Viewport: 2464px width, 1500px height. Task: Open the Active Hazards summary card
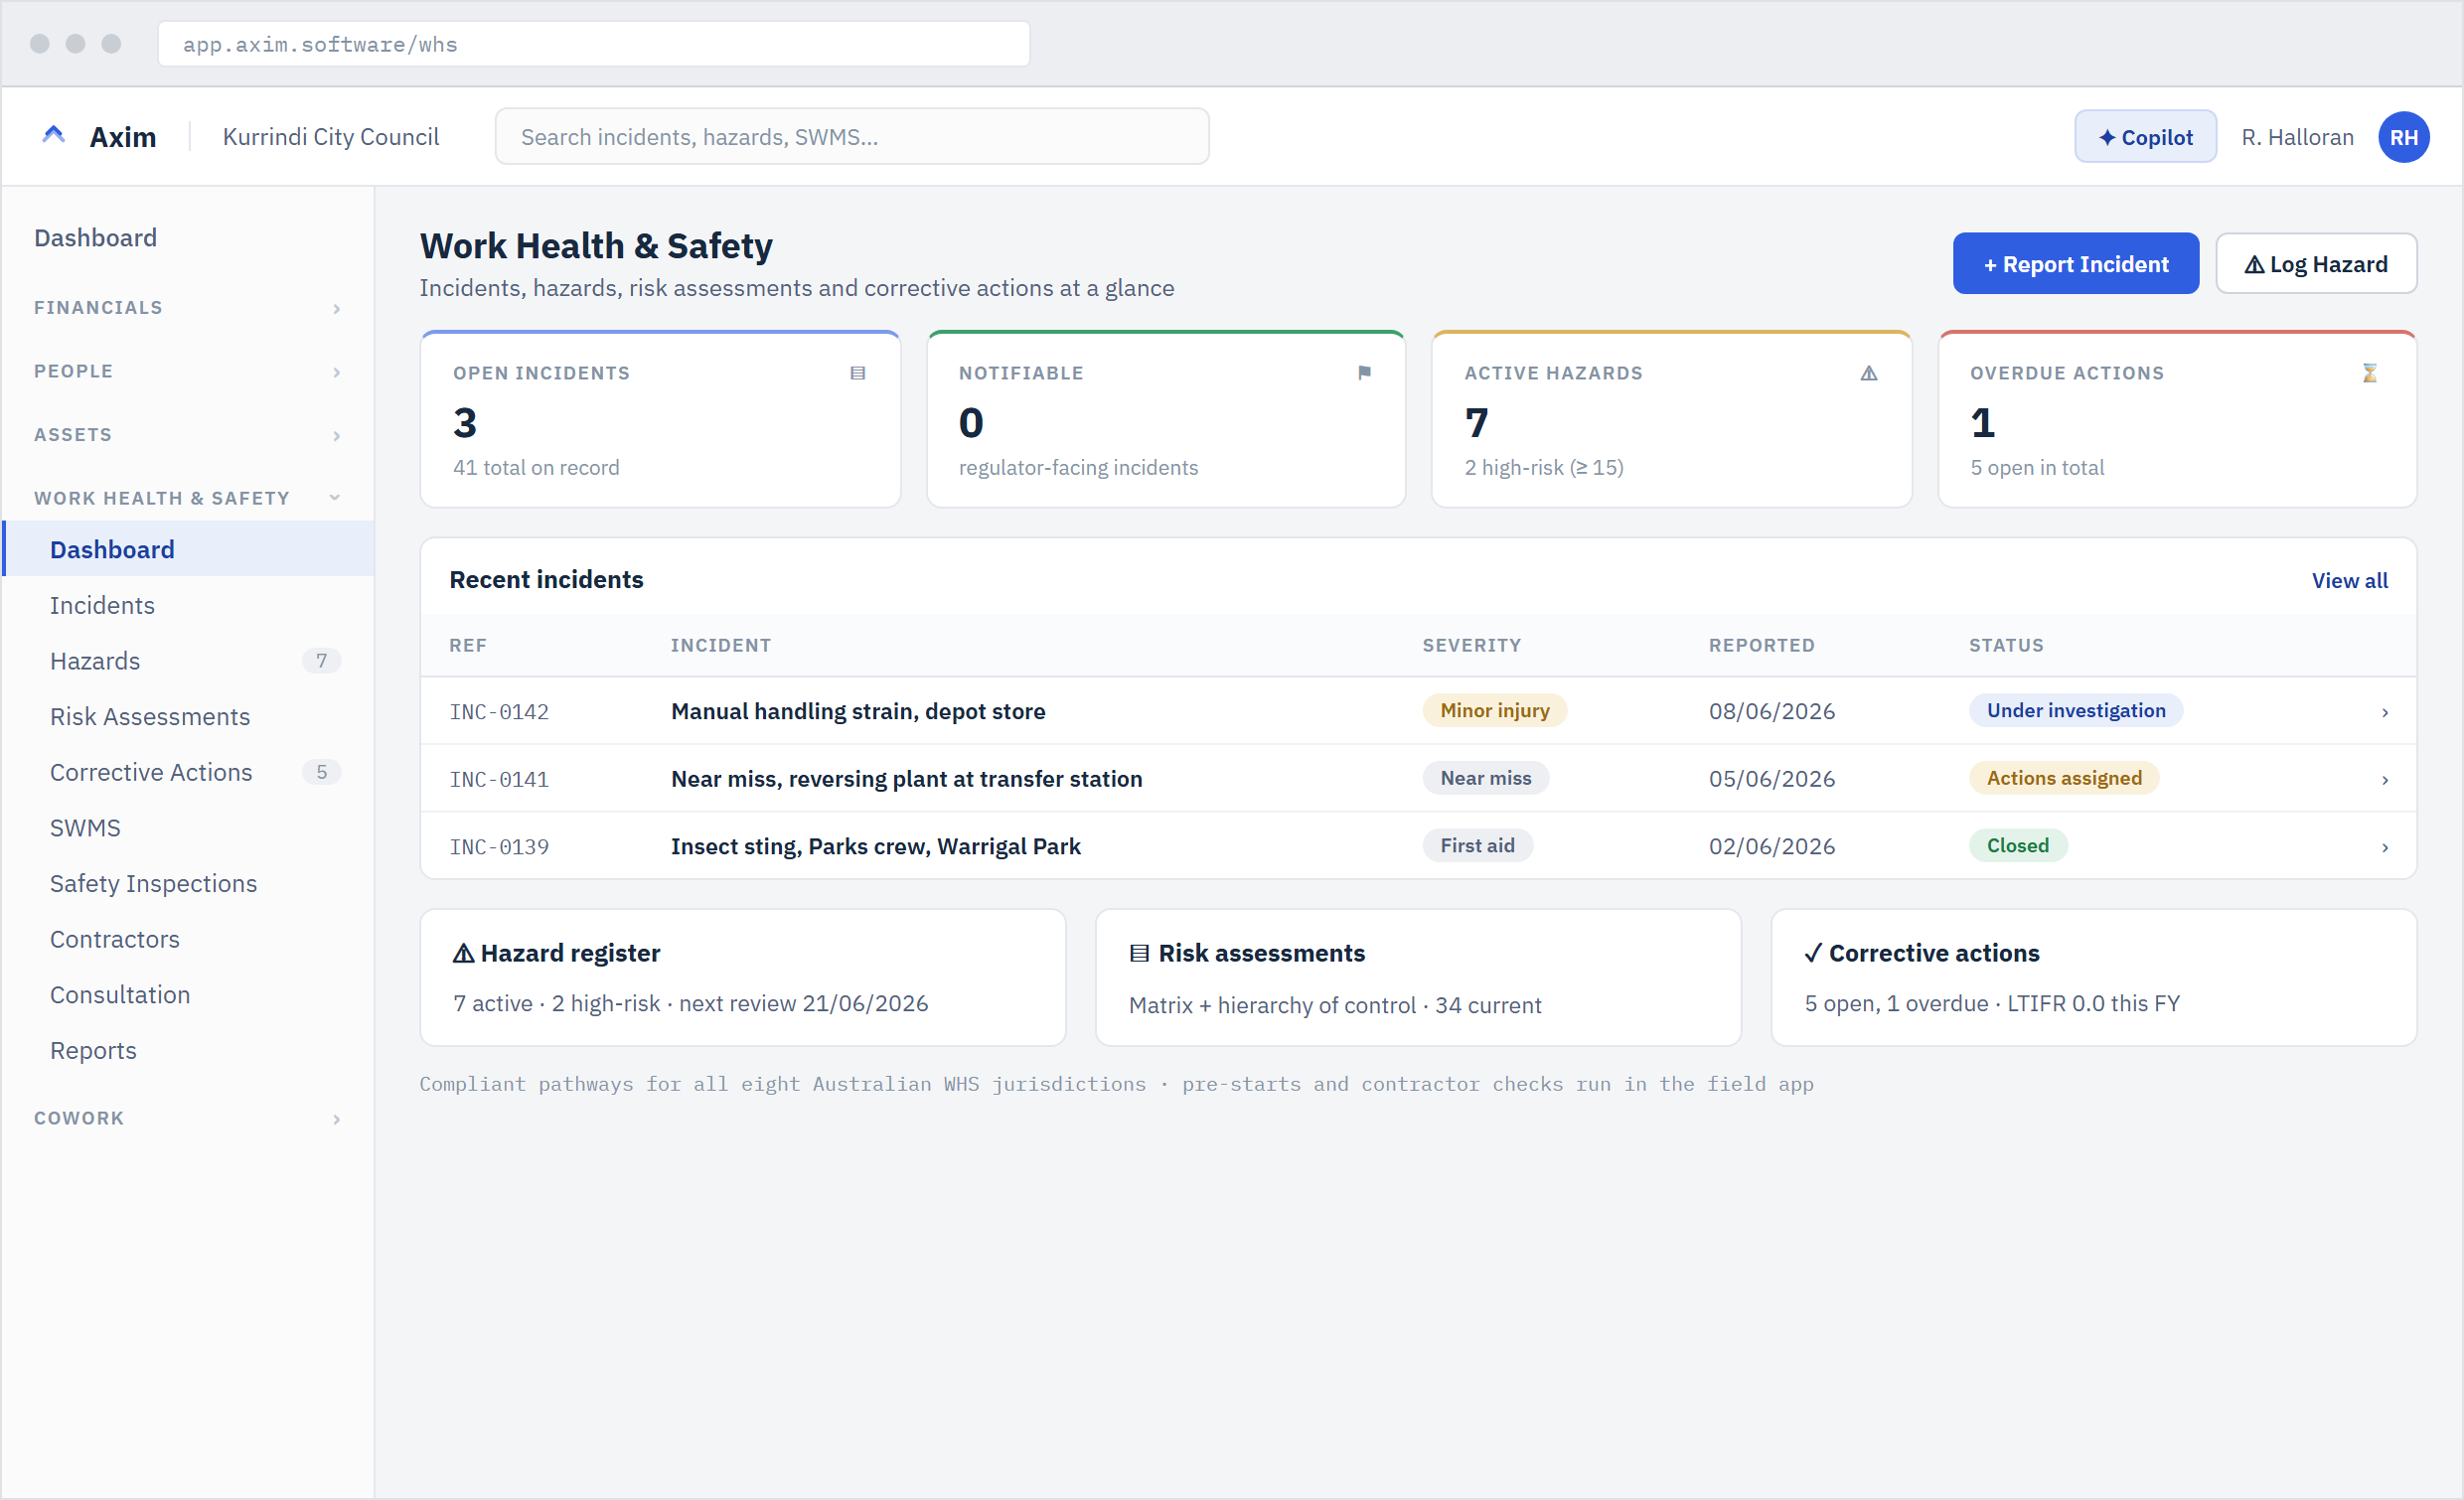(x=1671, y=419)
